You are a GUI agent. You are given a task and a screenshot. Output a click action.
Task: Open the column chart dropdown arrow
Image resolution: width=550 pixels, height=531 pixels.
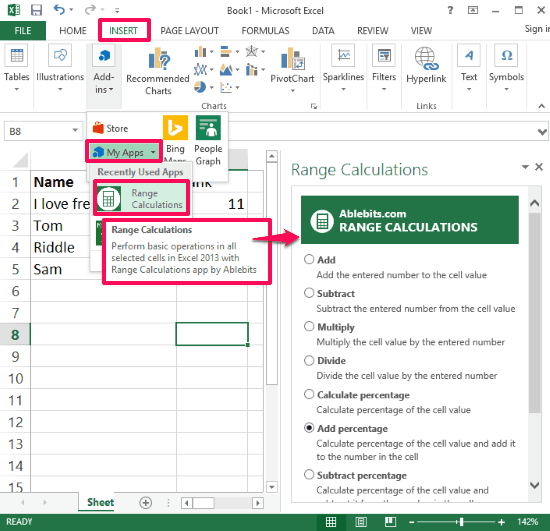pyautogui.click(x=212, y=52)
